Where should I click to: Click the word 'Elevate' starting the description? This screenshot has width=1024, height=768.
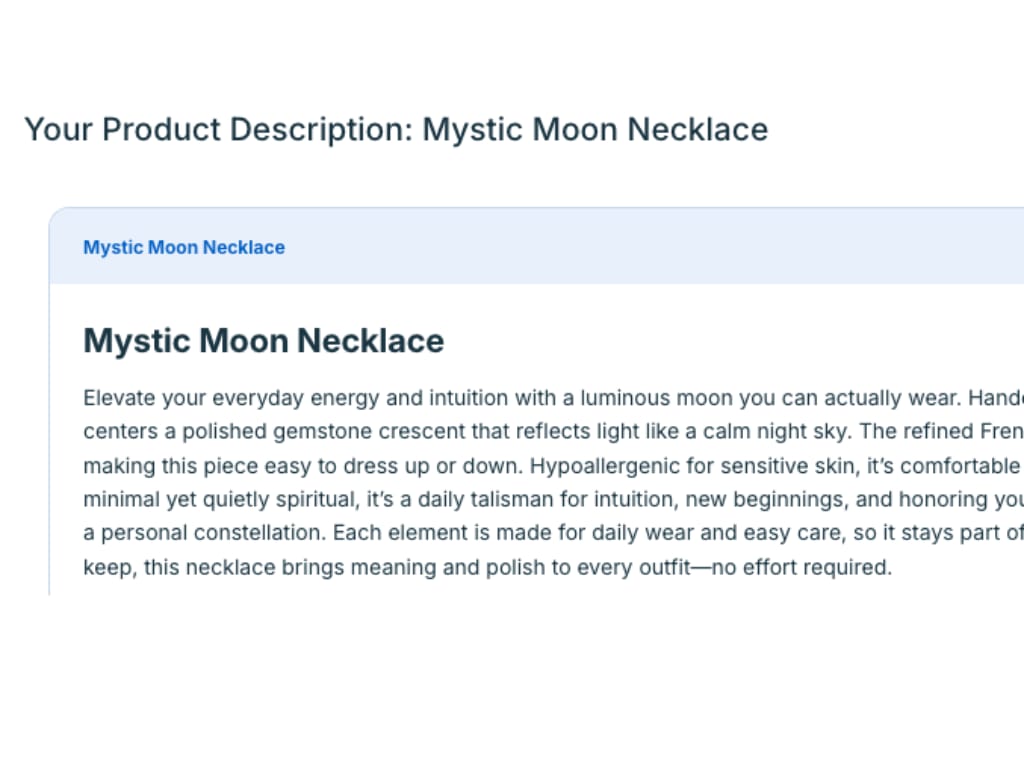[115, 398]
